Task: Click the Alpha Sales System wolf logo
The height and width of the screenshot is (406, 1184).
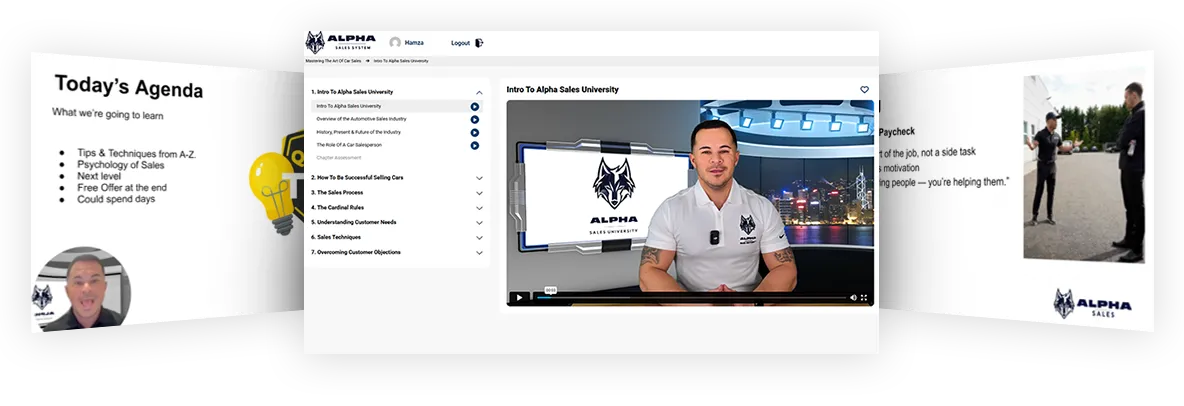Action: (x=340, y=42)
